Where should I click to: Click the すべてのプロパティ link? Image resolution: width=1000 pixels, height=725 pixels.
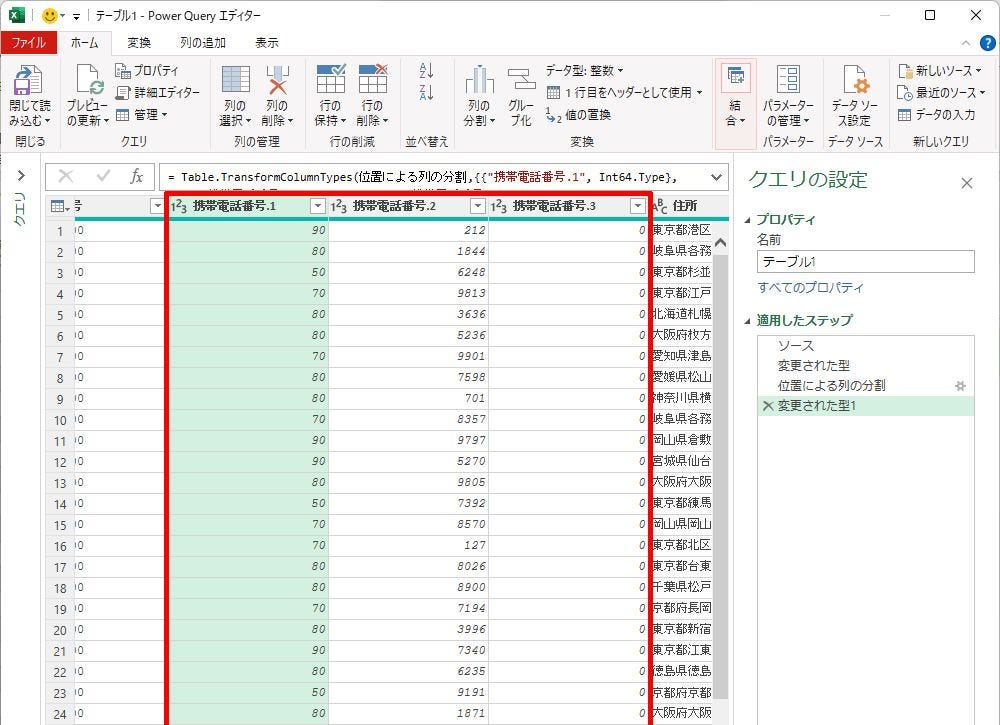[810, 288]
